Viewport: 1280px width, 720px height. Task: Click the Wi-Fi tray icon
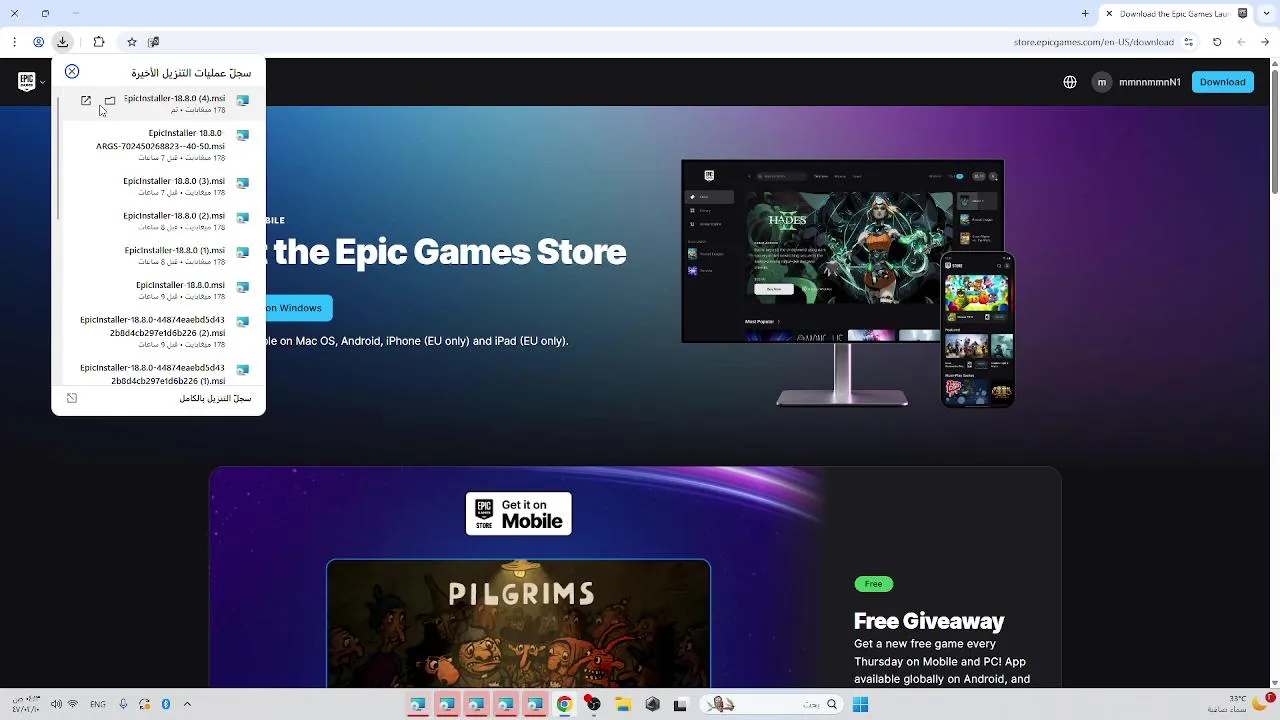(73, 704)
